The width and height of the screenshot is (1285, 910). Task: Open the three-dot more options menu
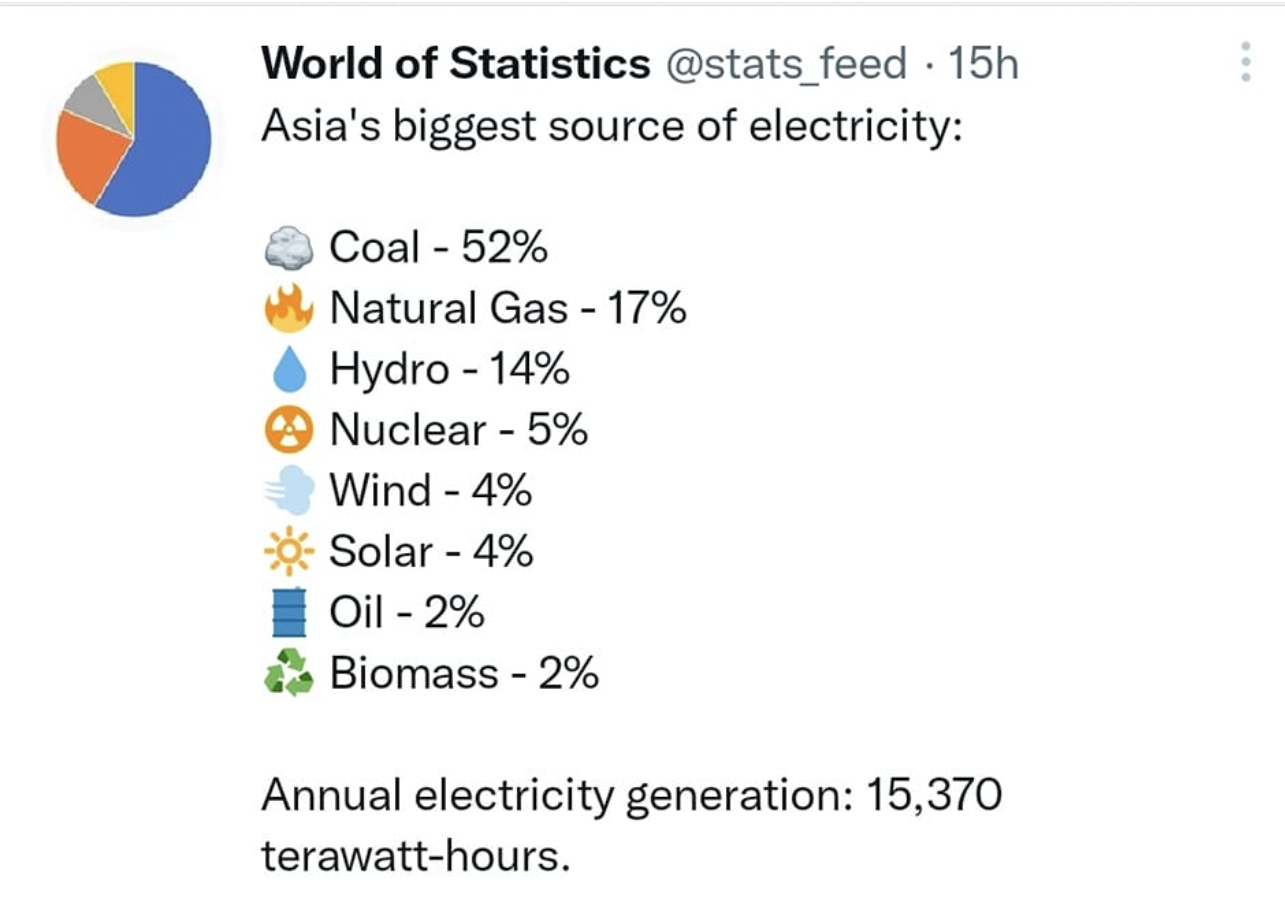(1245, 62)
